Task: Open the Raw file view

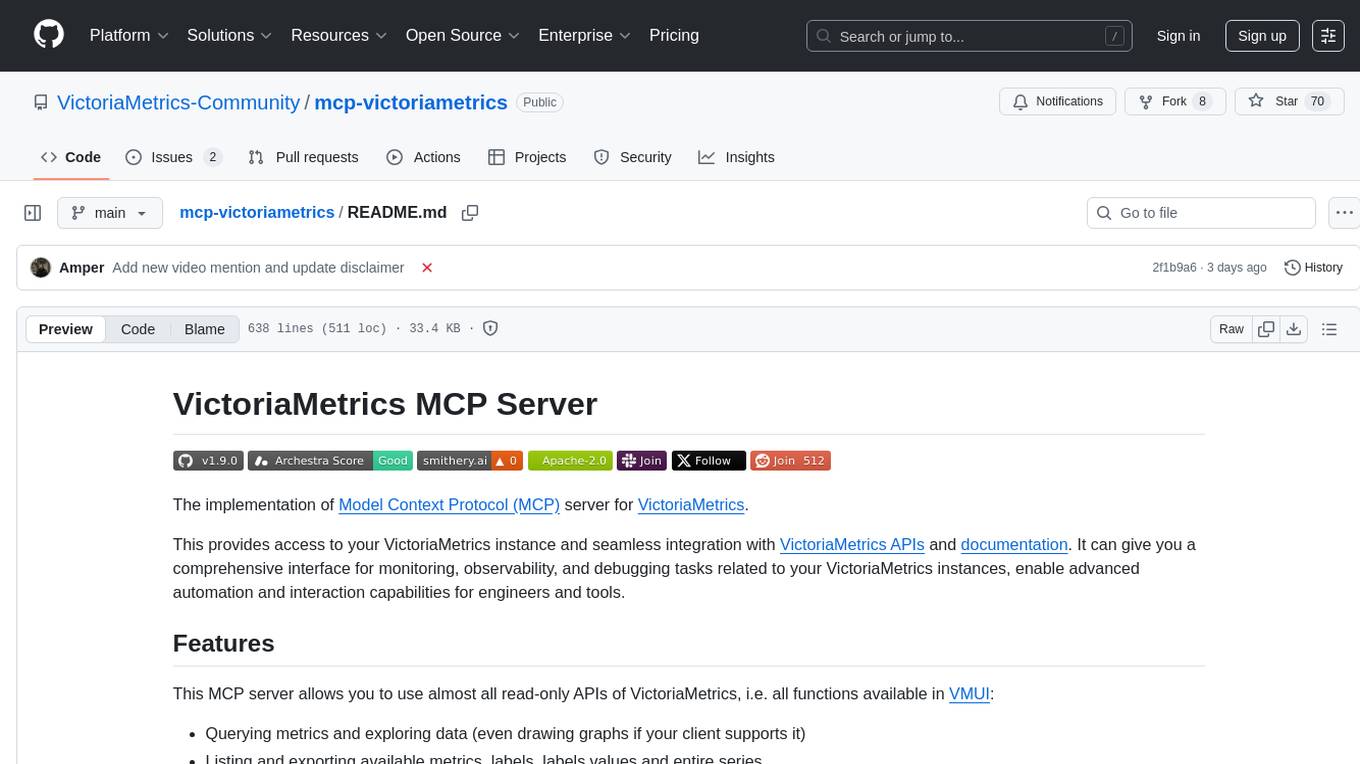Action: [x=1231, y=329]
